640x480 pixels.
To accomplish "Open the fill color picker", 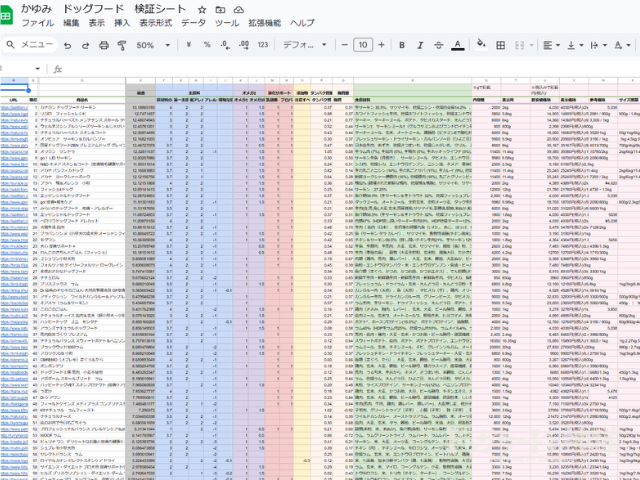I will (482, 44).
